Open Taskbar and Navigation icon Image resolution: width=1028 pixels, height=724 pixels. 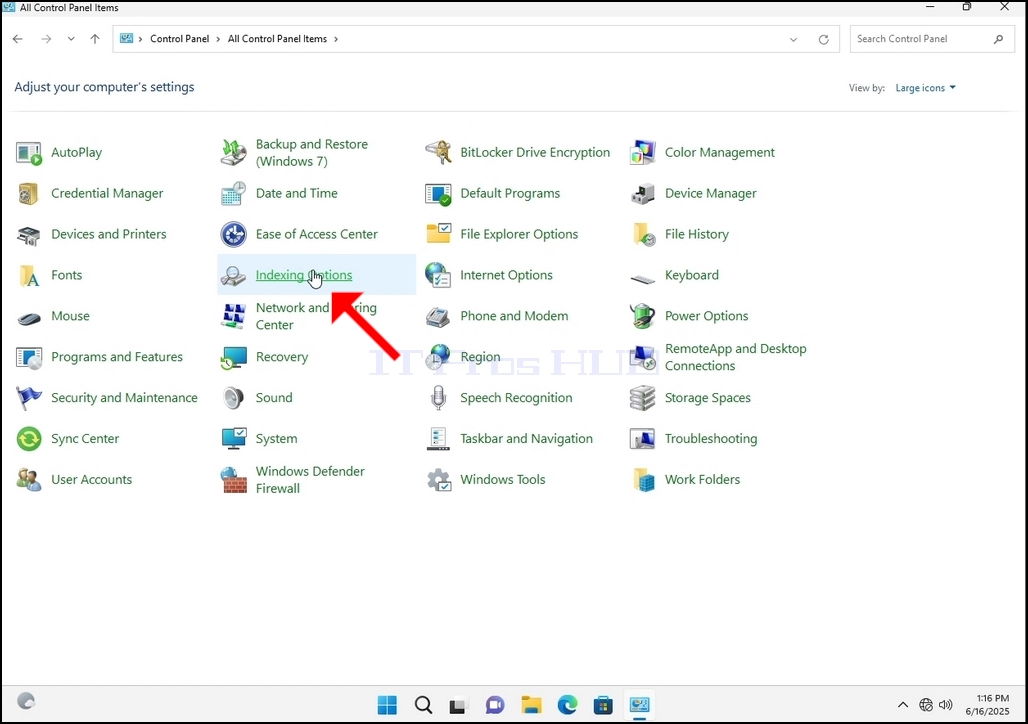click(x=438, y=439)
